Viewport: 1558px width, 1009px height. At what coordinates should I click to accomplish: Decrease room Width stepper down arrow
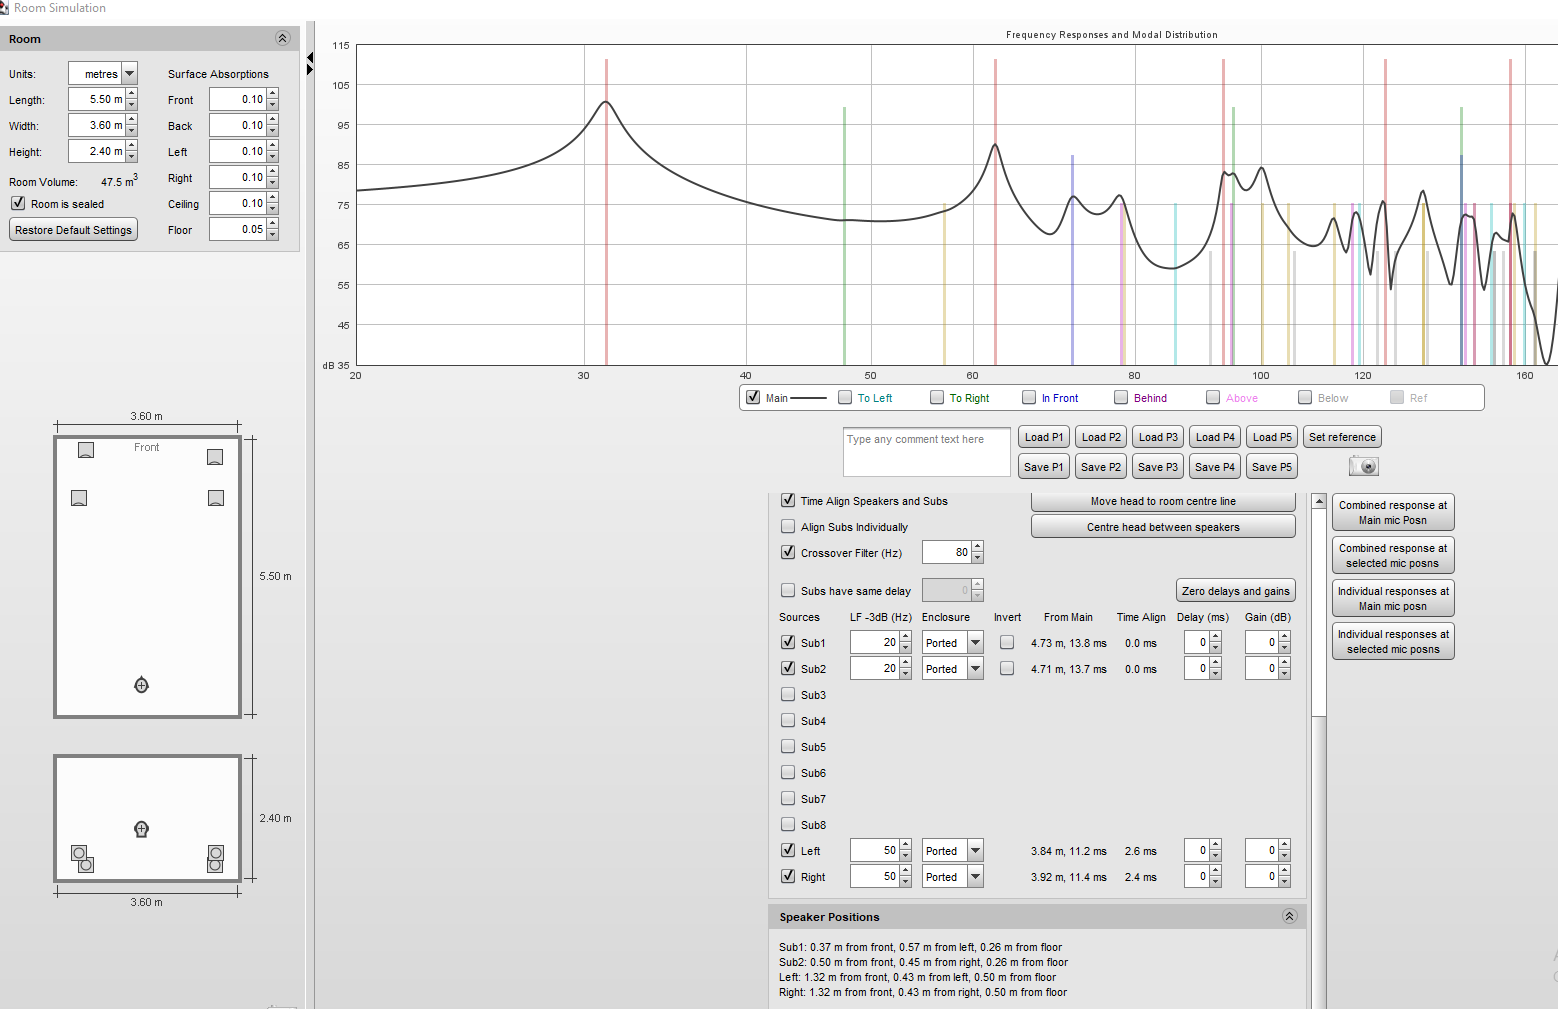(131, 131)
